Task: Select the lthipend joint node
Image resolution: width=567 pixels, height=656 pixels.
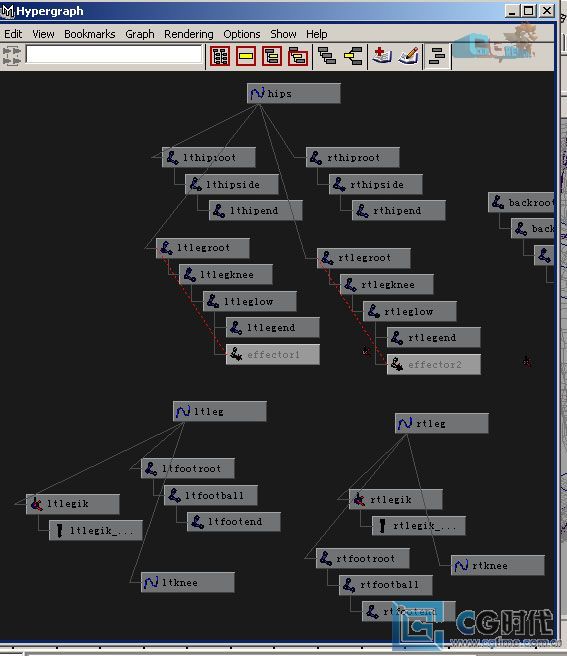Action: click(256, 210)
